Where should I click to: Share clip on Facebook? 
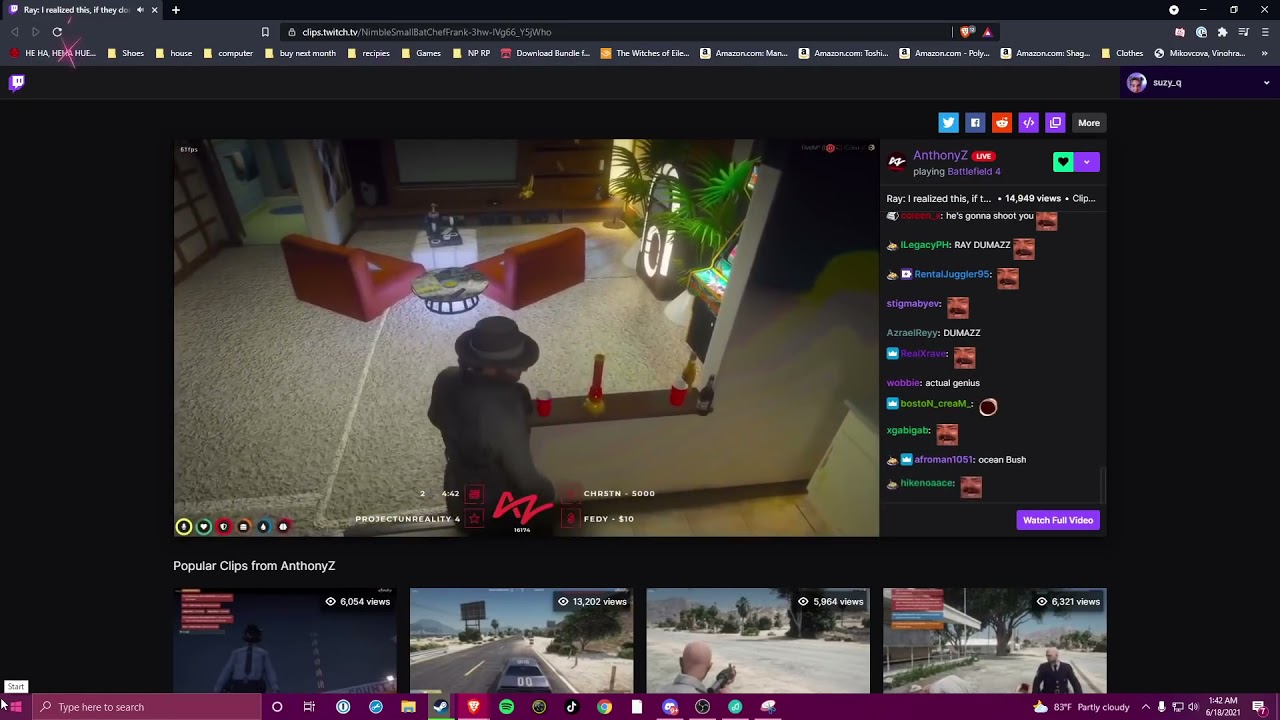tap(975, 123)
